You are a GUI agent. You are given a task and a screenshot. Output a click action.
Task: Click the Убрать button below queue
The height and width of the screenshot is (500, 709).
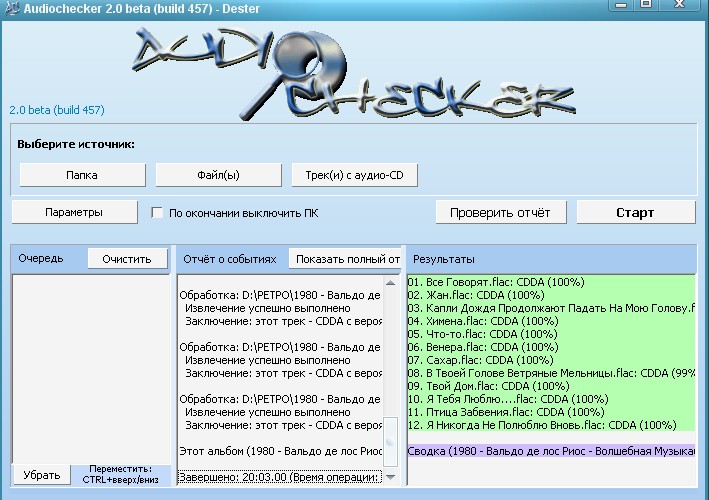tap(41, 475)
